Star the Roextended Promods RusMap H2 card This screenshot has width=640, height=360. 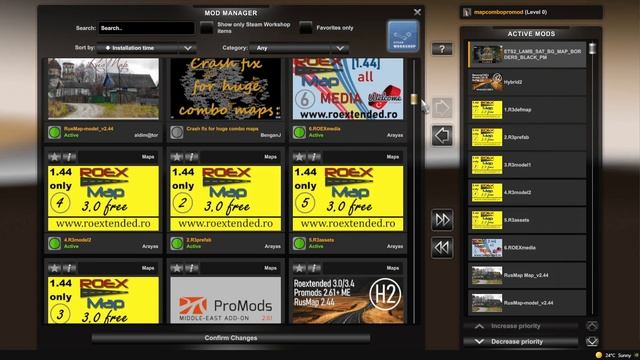299,268
